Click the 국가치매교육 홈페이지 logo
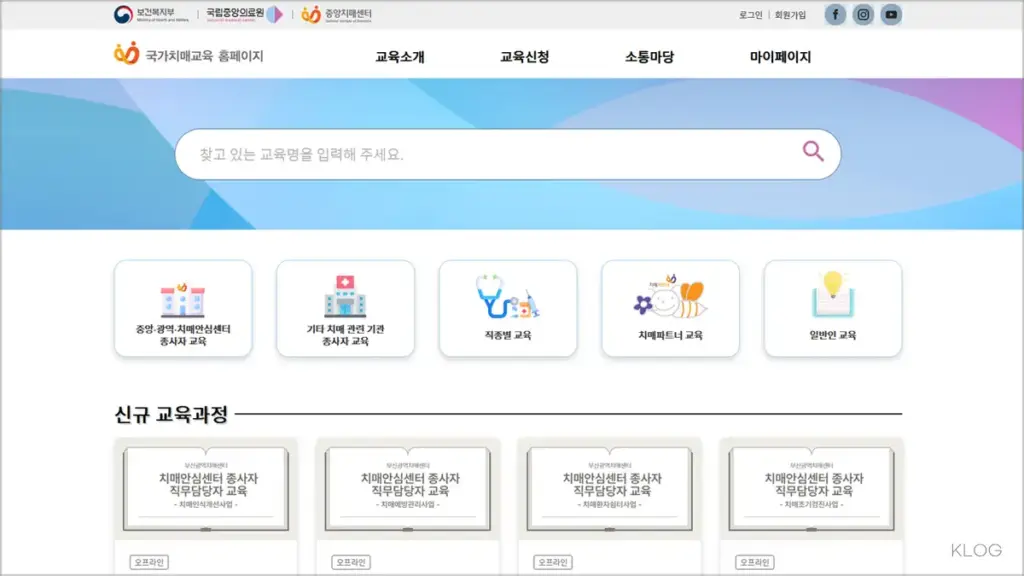Viewport: 1024px width, 576px height. [189, 56]
